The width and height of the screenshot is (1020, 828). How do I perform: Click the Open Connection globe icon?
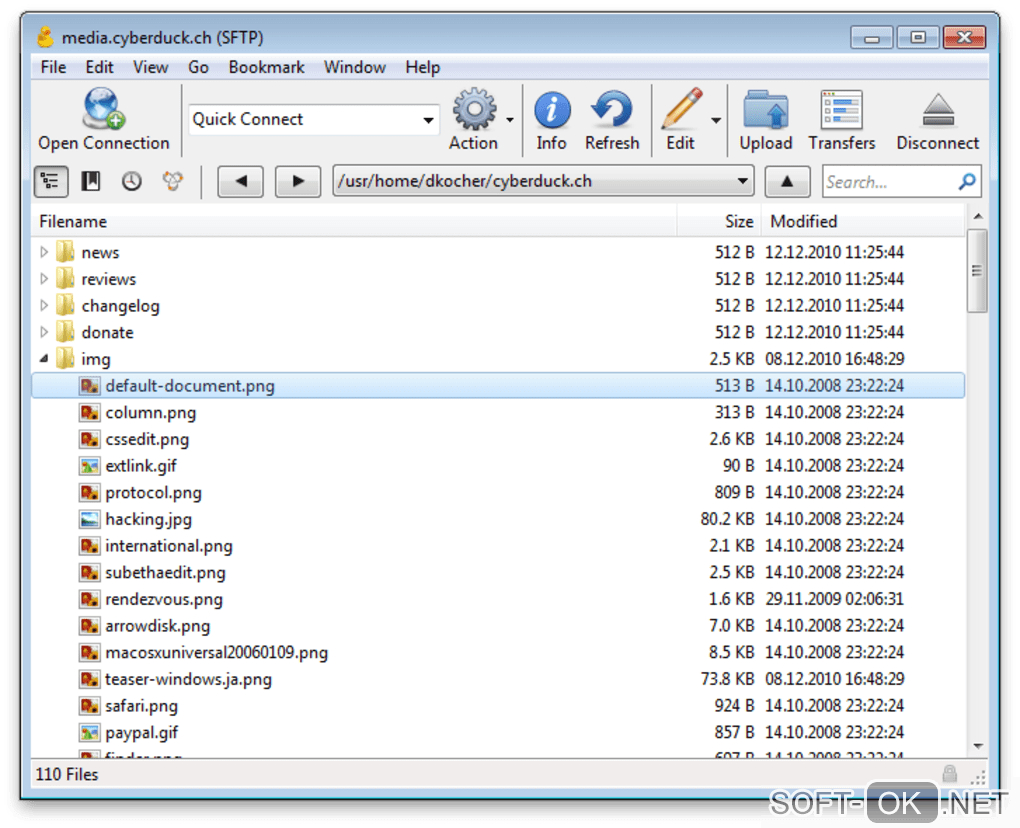[x=103, y=109]
